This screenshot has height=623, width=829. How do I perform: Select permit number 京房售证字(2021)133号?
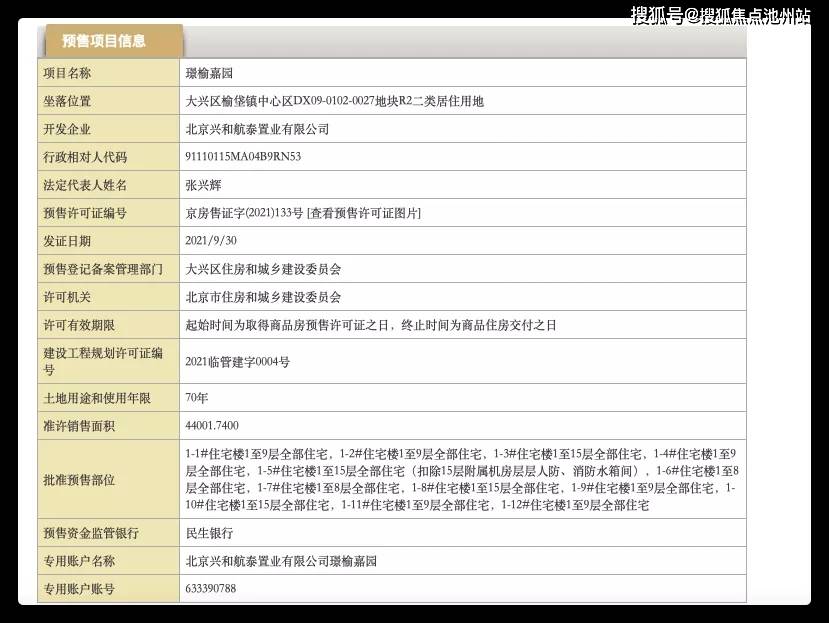point(244,213)
